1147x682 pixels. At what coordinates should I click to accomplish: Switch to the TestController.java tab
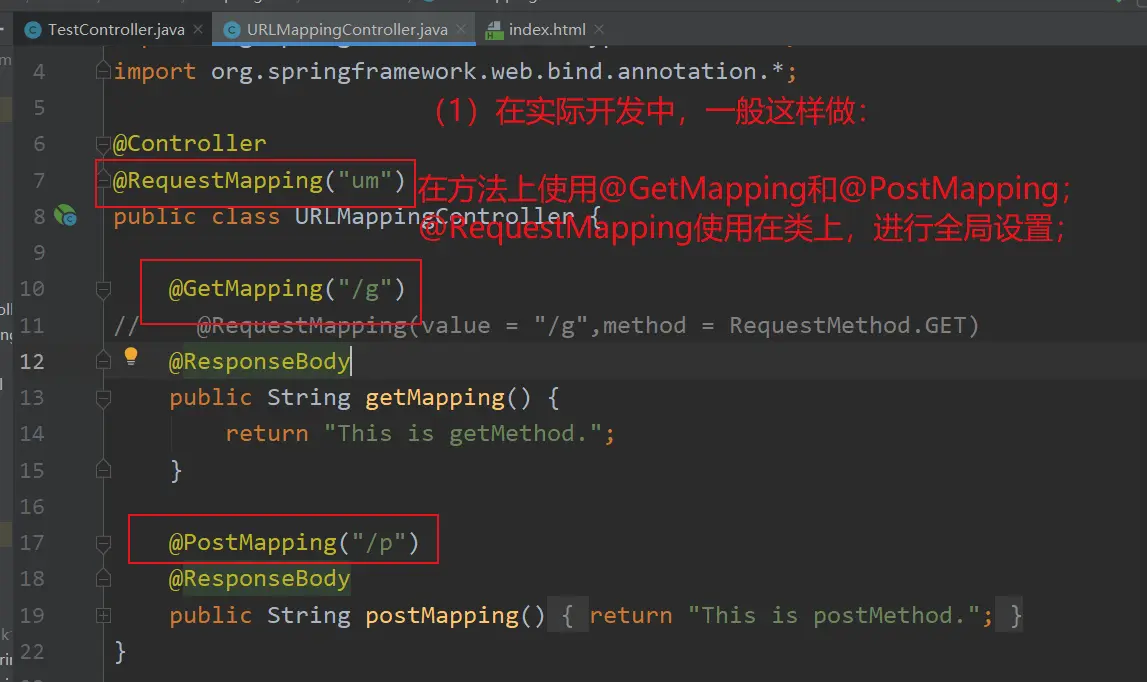[x=114, y=29]
